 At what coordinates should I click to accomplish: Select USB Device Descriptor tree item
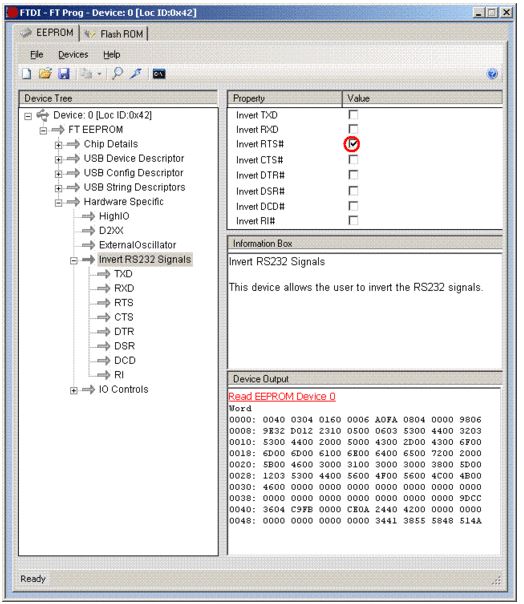(x=134, y=158)
